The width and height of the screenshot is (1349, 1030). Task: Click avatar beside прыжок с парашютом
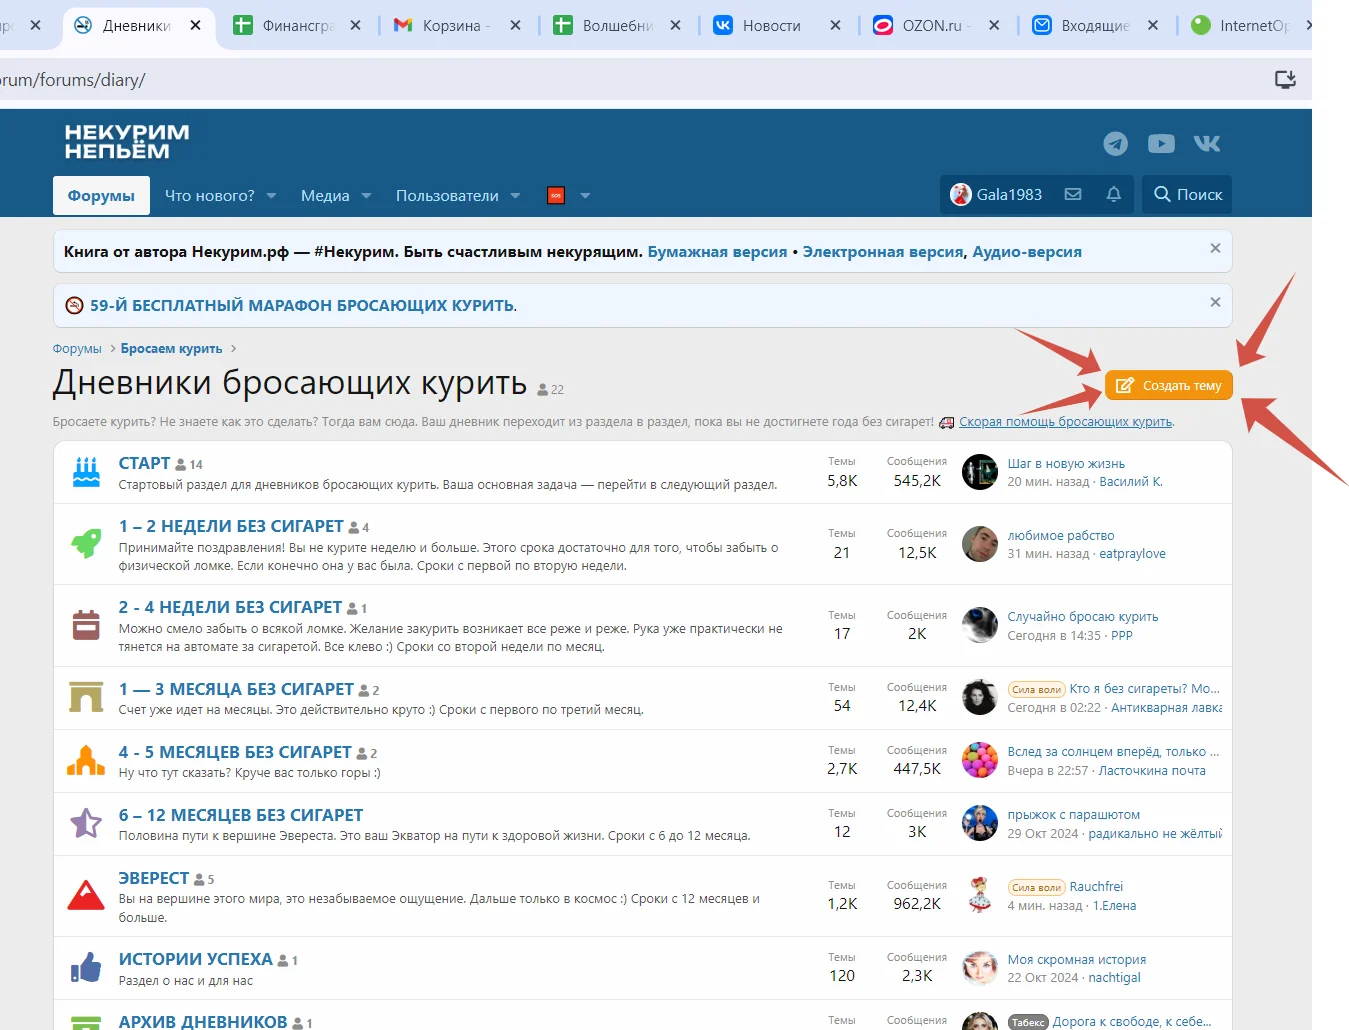pos(980,823)
